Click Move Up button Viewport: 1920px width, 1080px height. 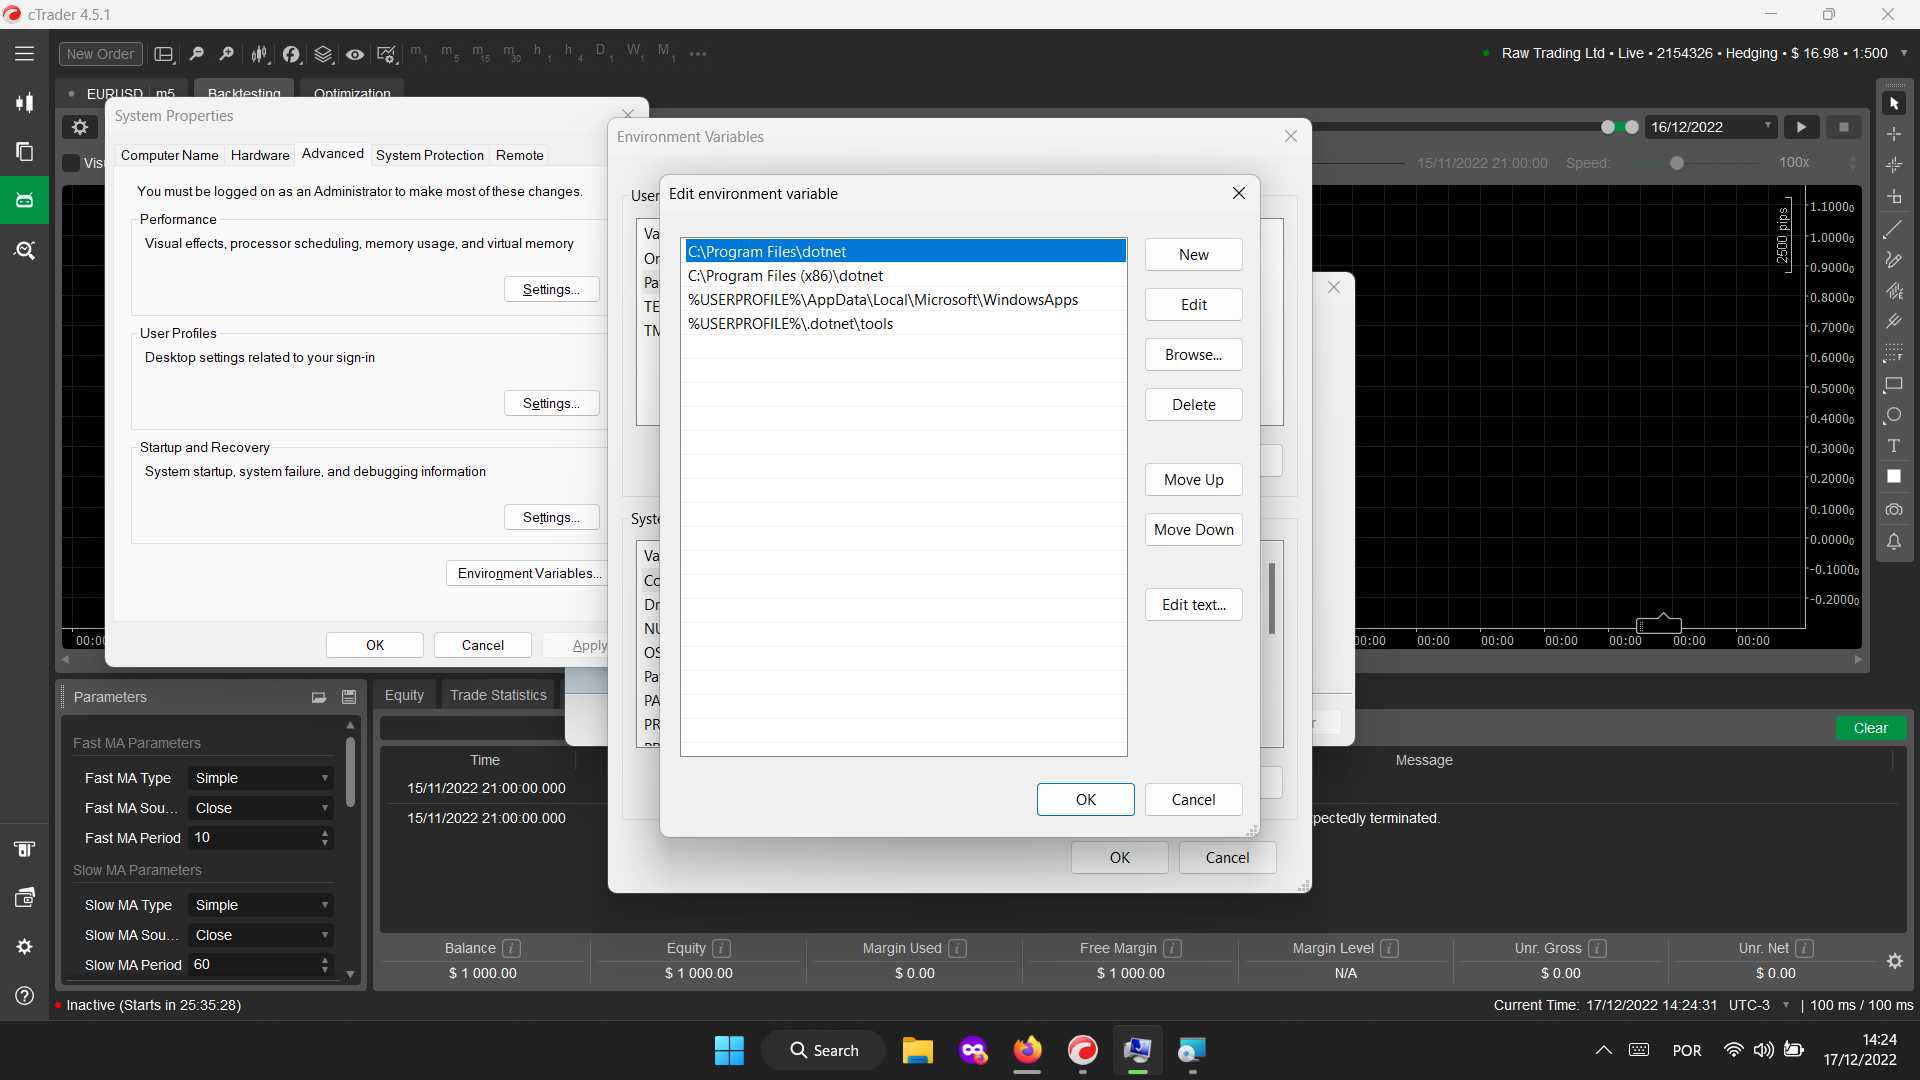[x=1194, y=480]
